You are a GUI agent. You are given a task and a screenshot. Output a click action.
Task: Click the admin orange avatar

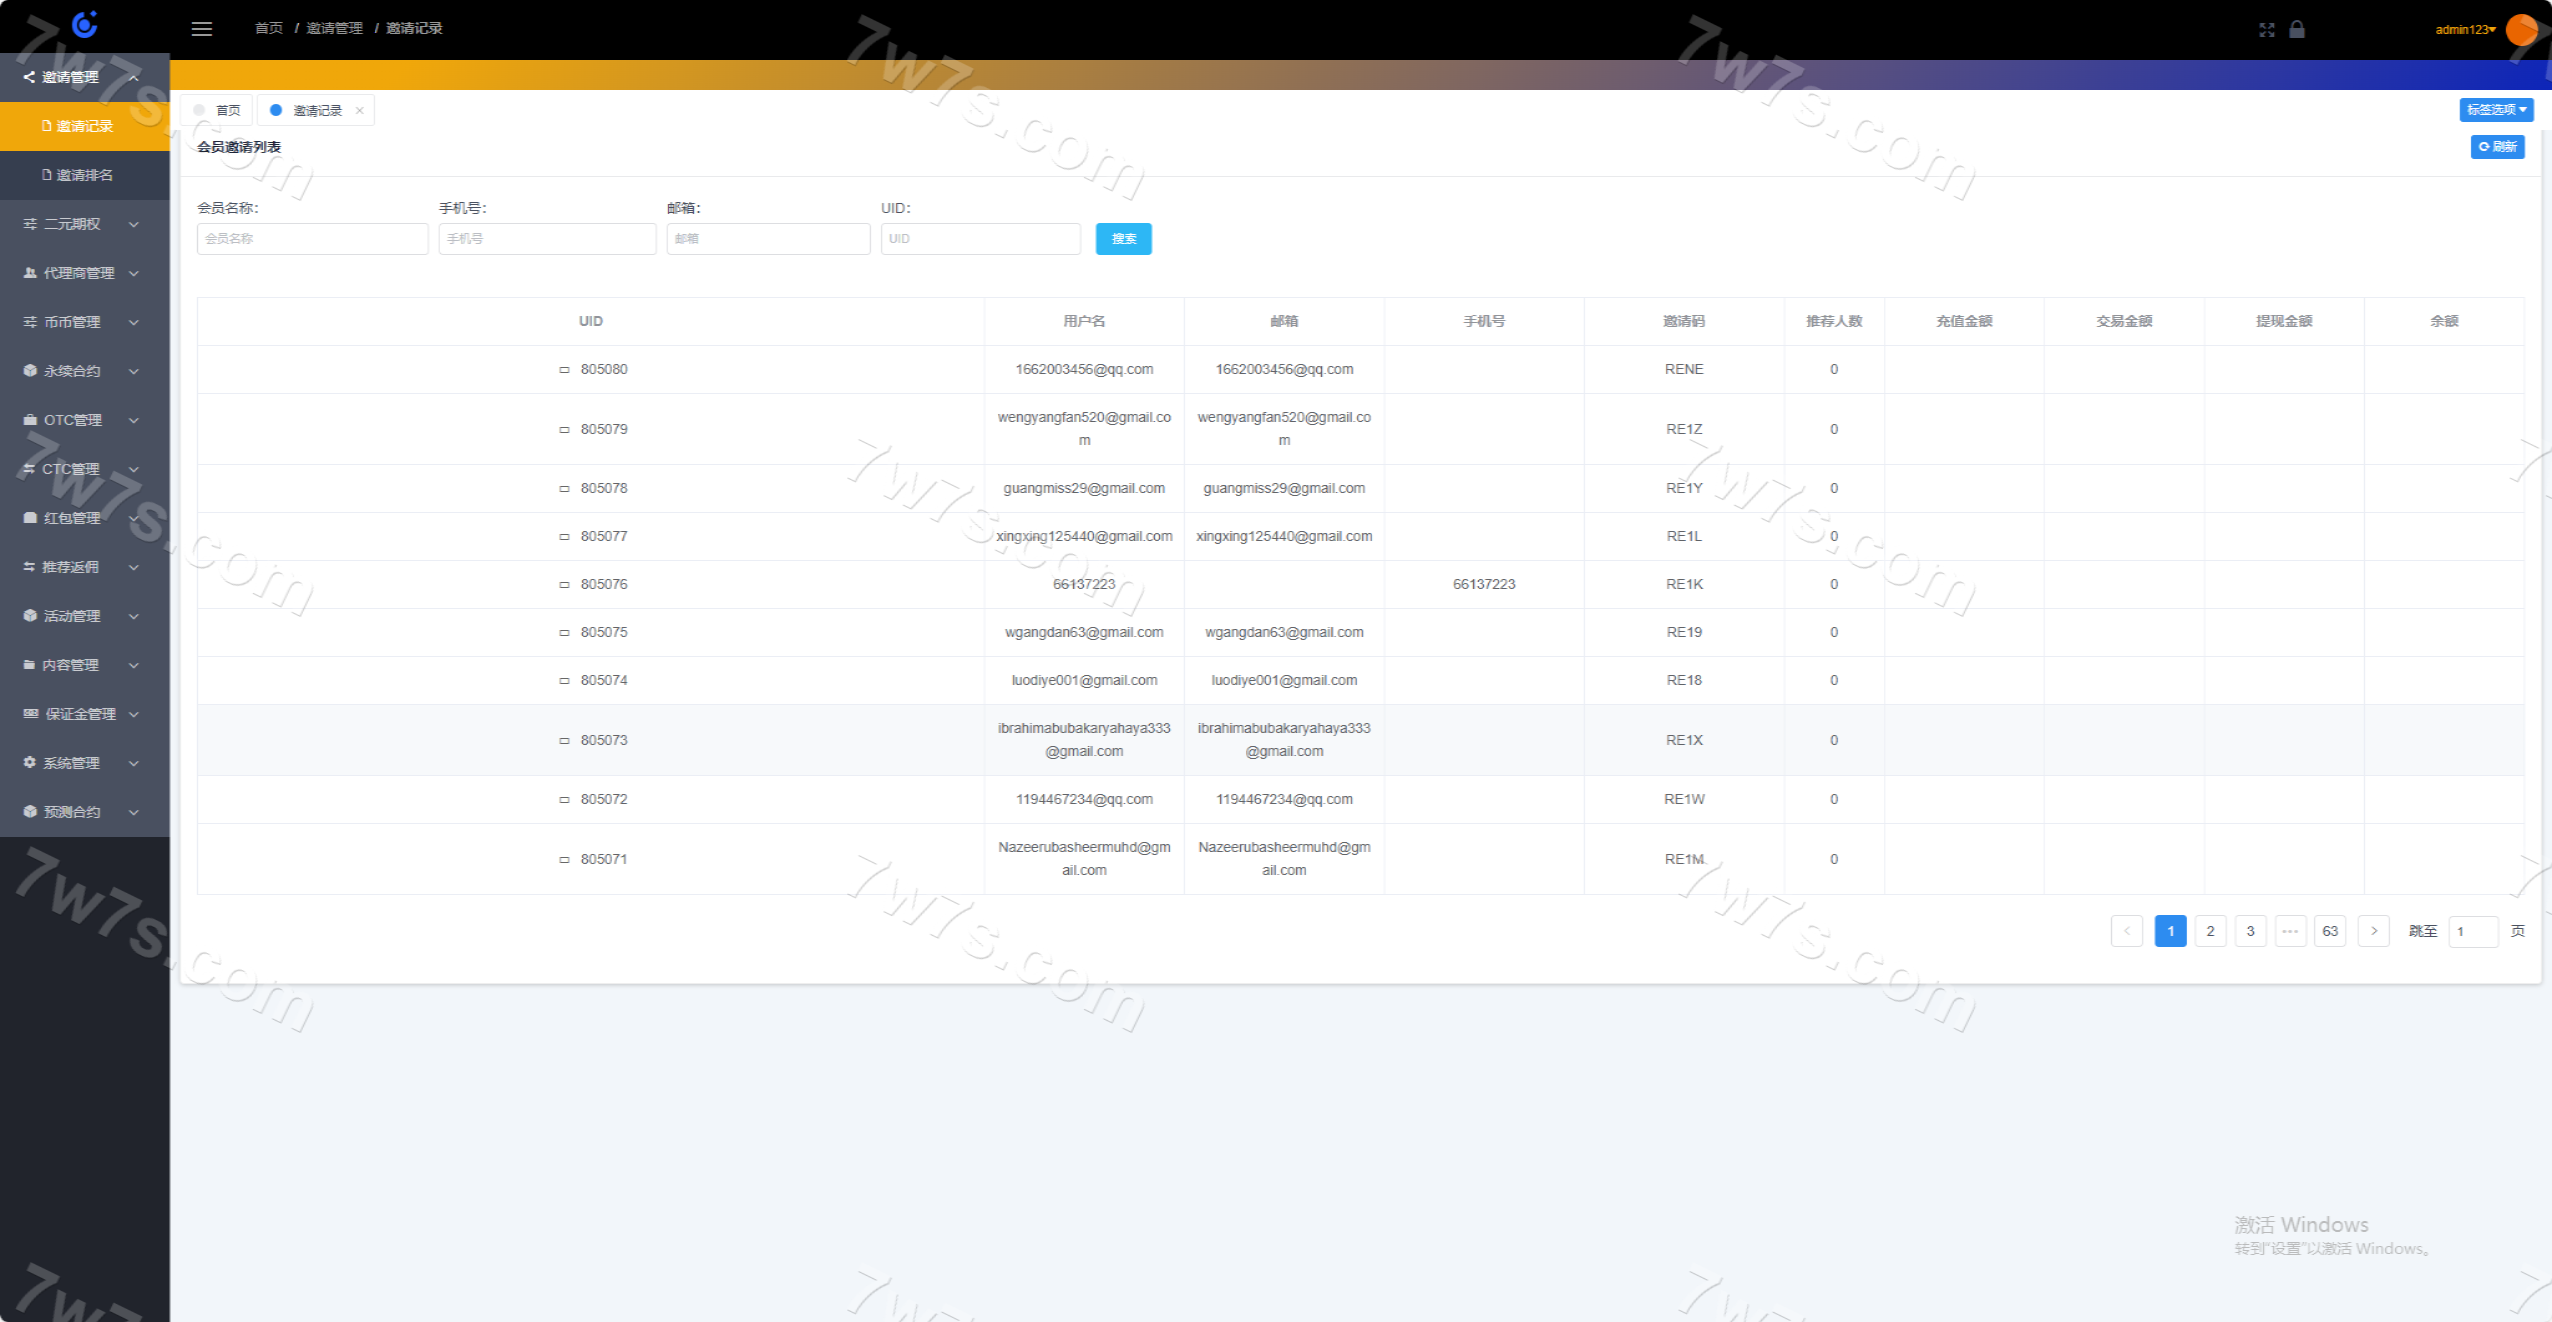2522,29
